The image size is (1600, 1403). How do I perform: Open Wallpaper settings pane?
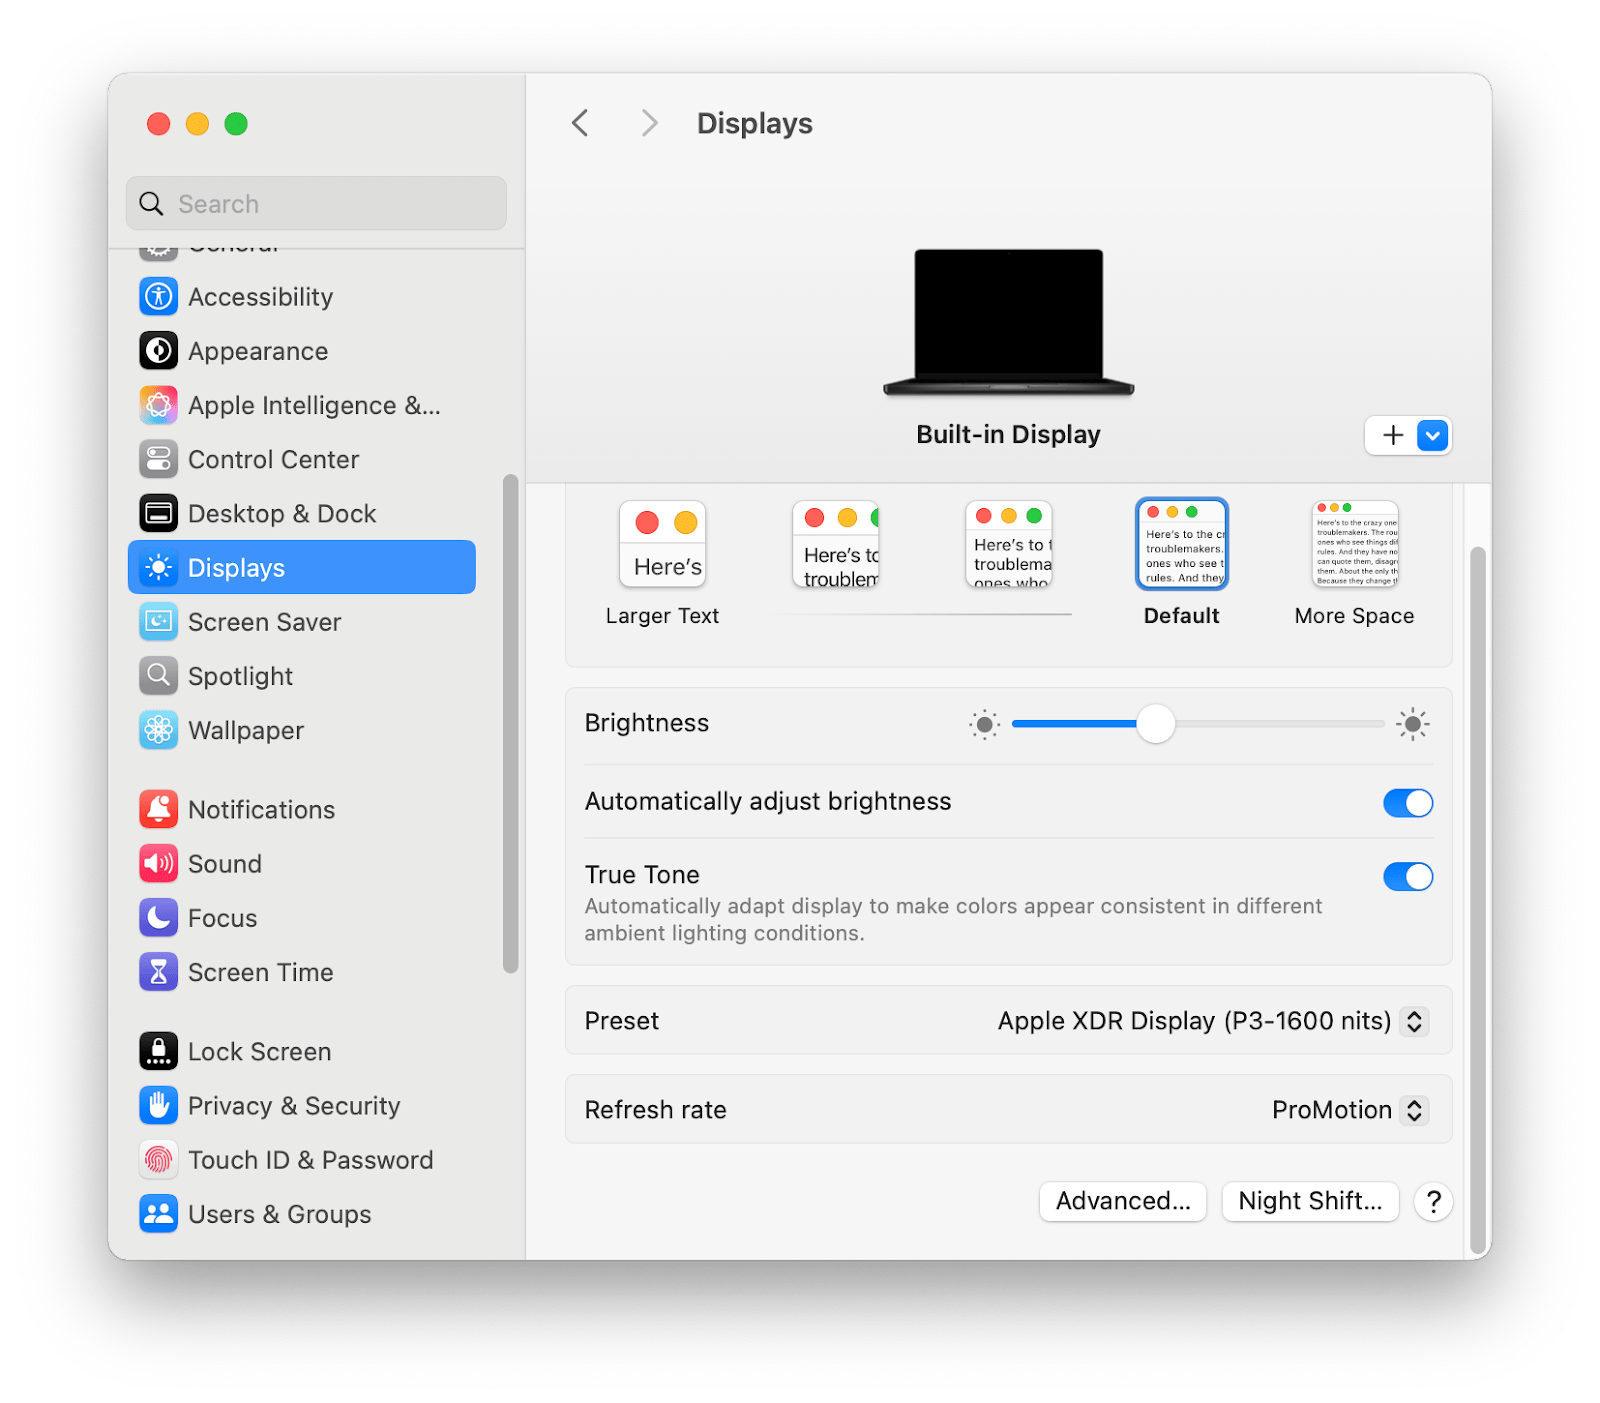tap(302, 730)
